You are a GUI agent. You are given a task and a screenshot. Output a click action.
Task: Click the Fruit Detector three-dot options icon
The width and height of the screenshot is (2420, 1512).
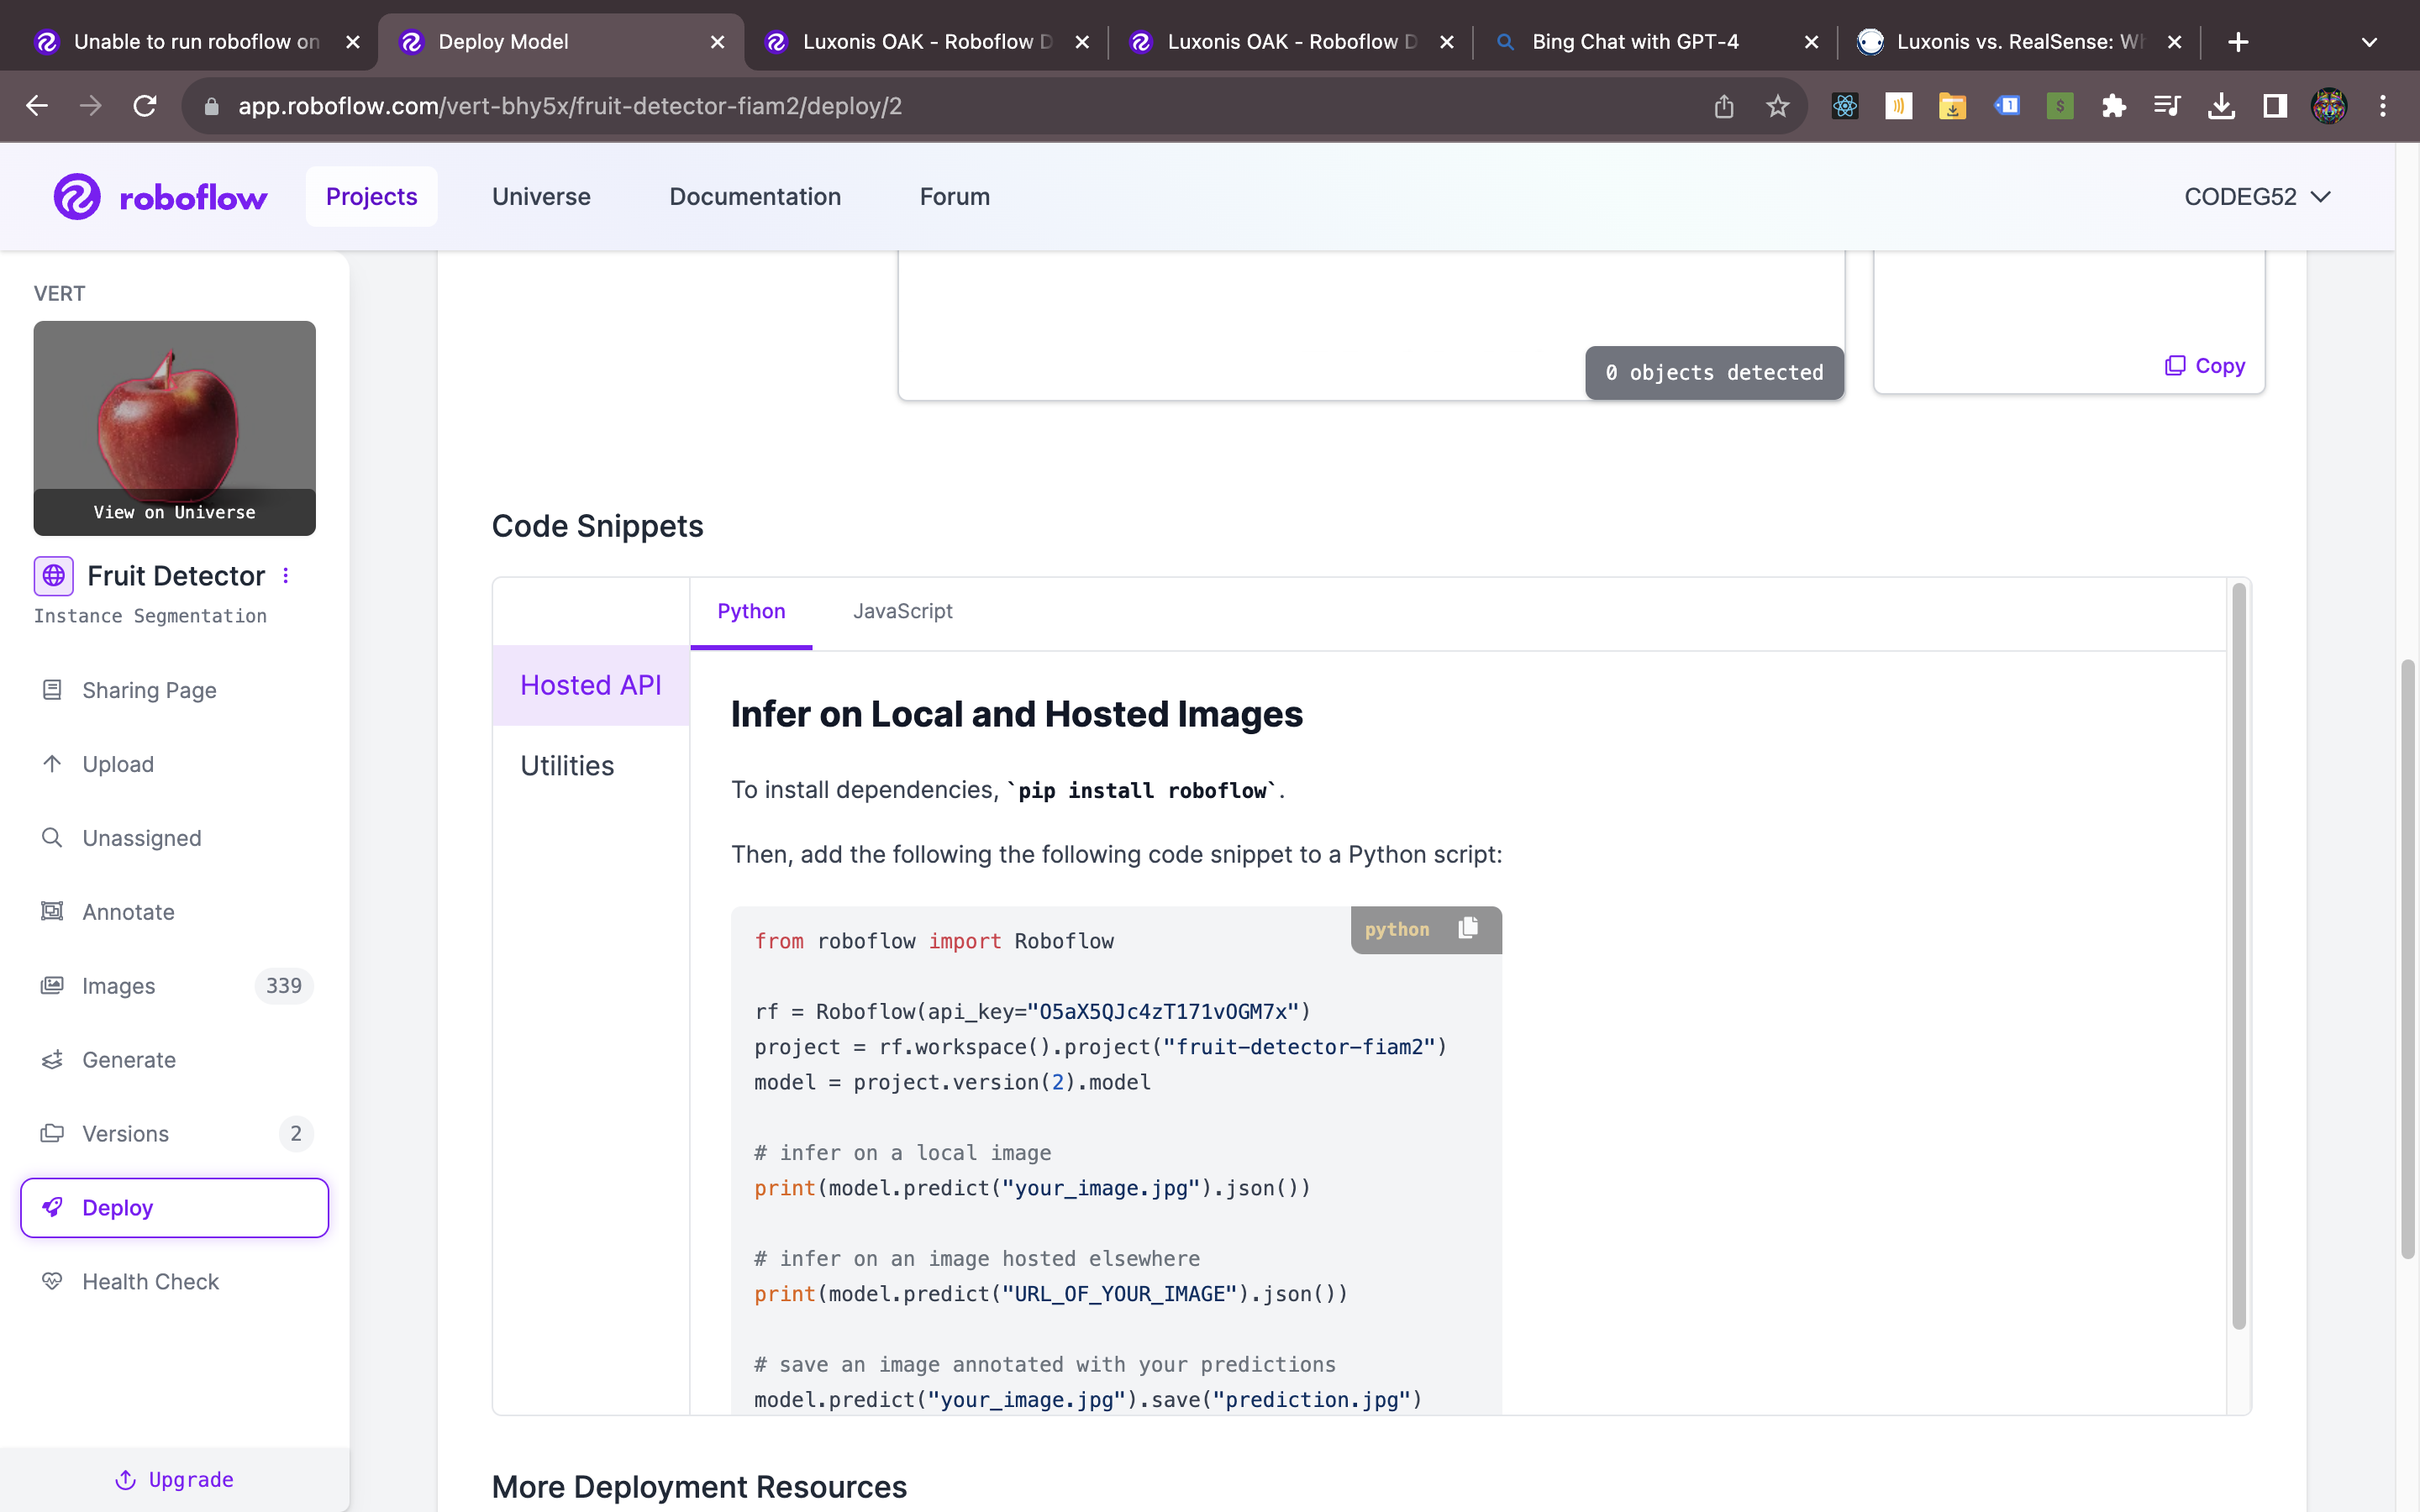[286, 575]
